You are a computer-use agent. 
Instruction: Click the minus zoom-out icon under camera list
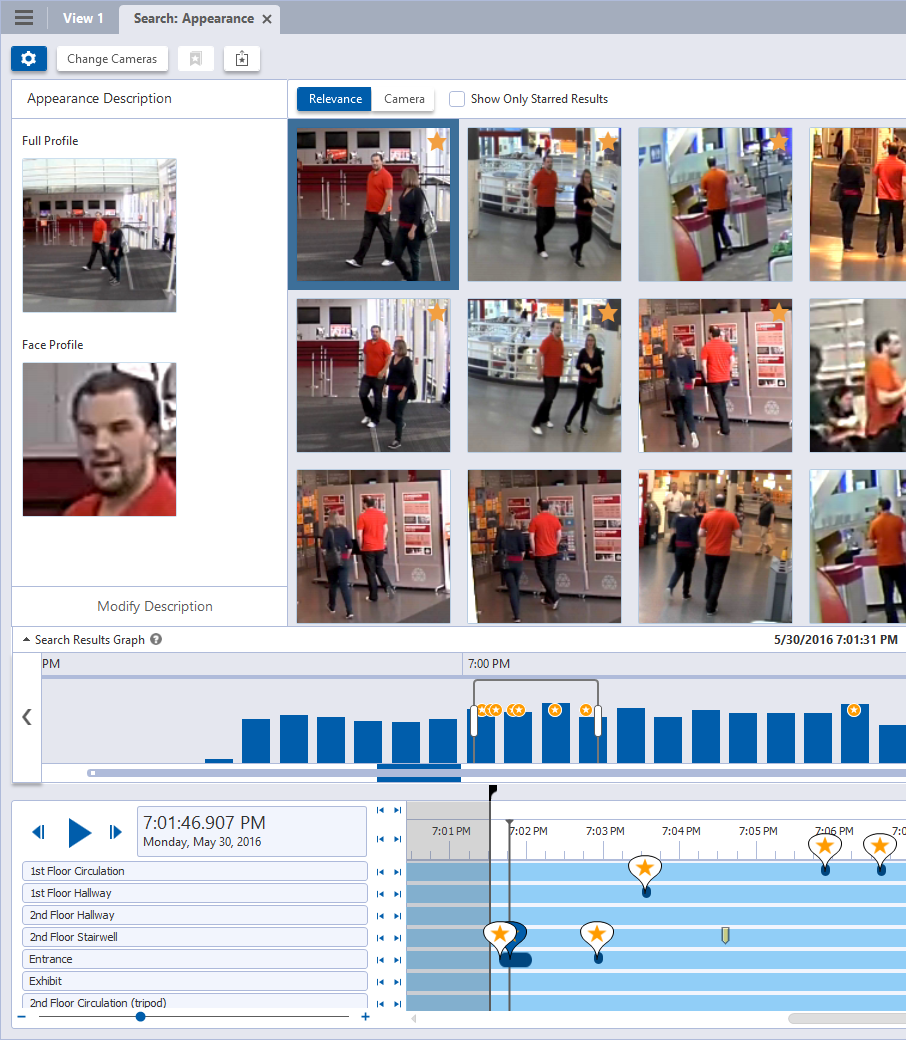tap(22, 1016)
